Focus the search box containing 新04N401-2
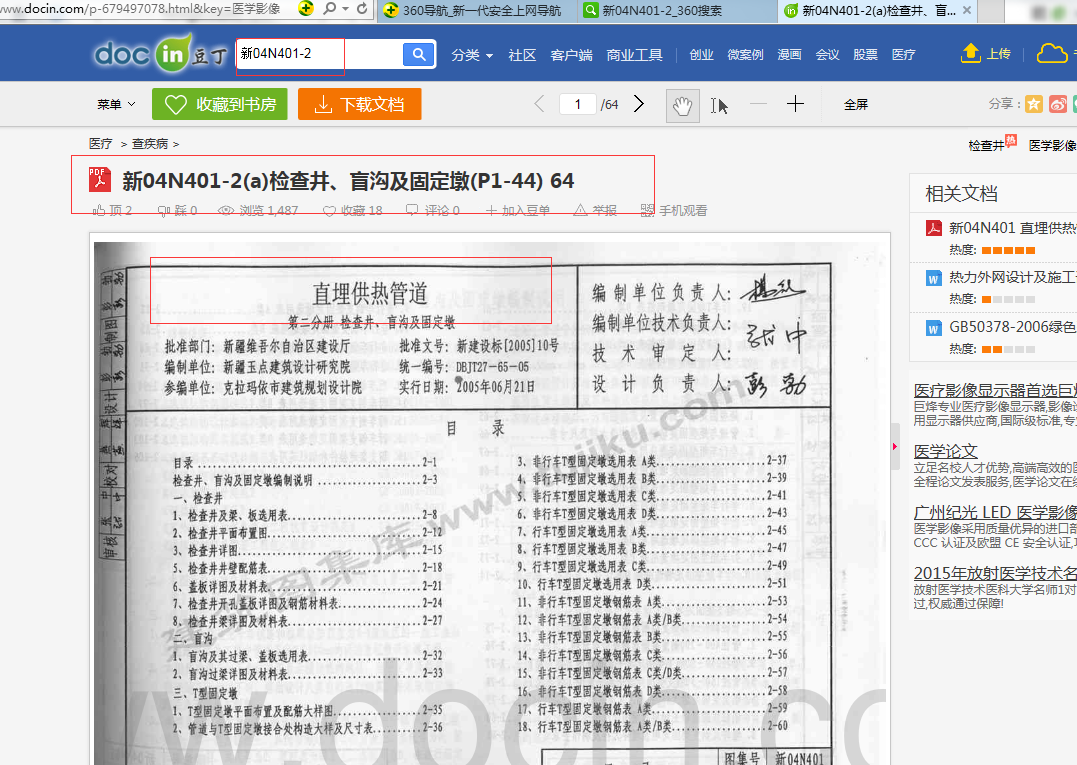 [x=319, y=54]
